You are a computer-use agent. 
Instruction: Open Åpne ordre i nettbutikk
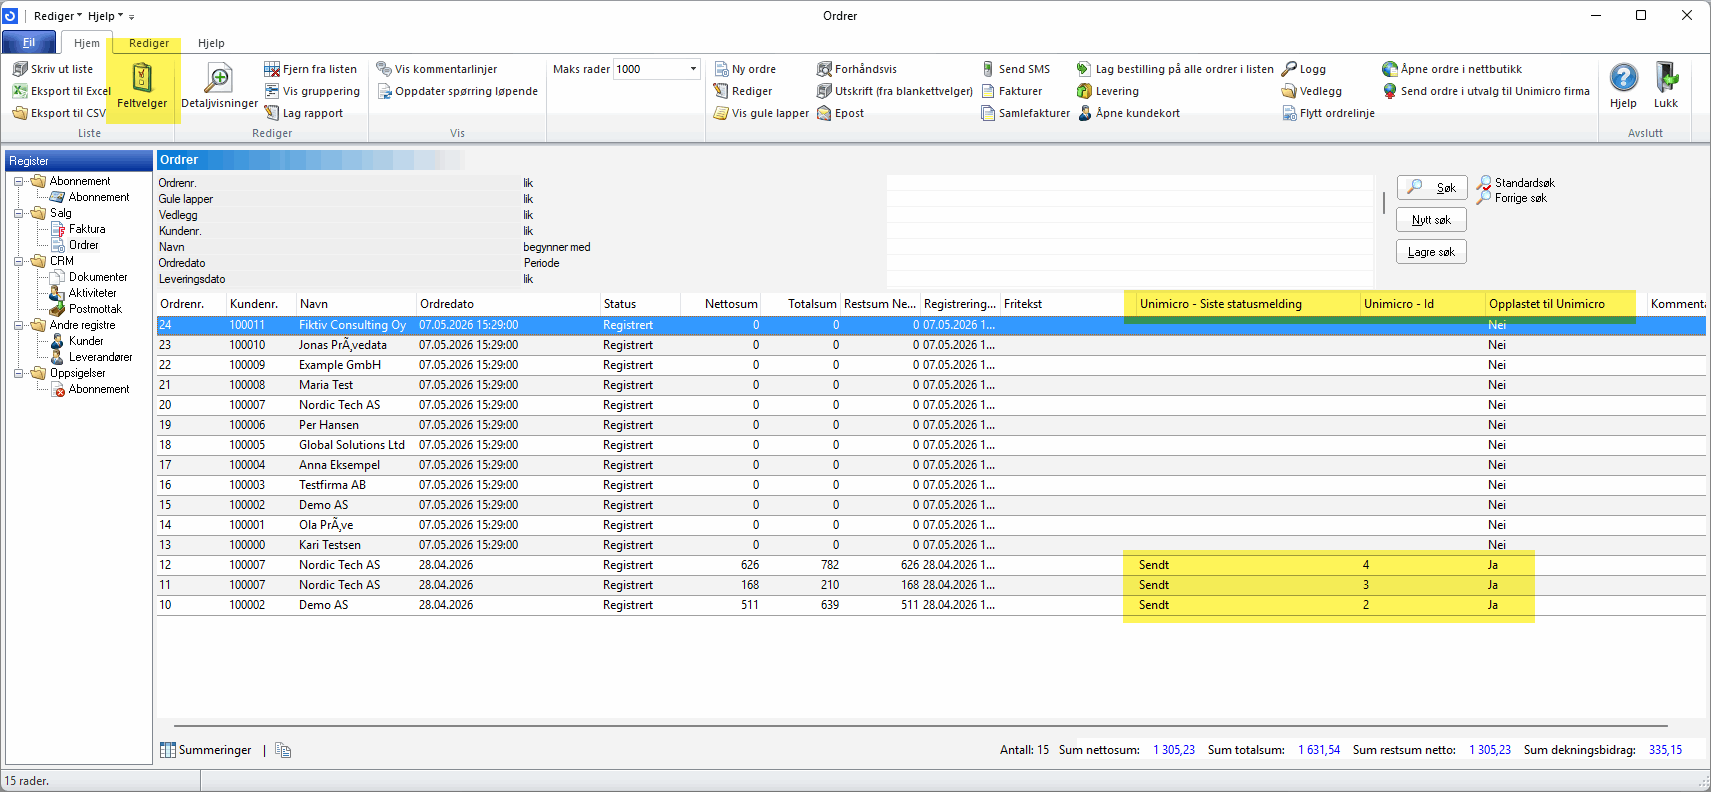pyautogui.click(x=1452, y=69)
